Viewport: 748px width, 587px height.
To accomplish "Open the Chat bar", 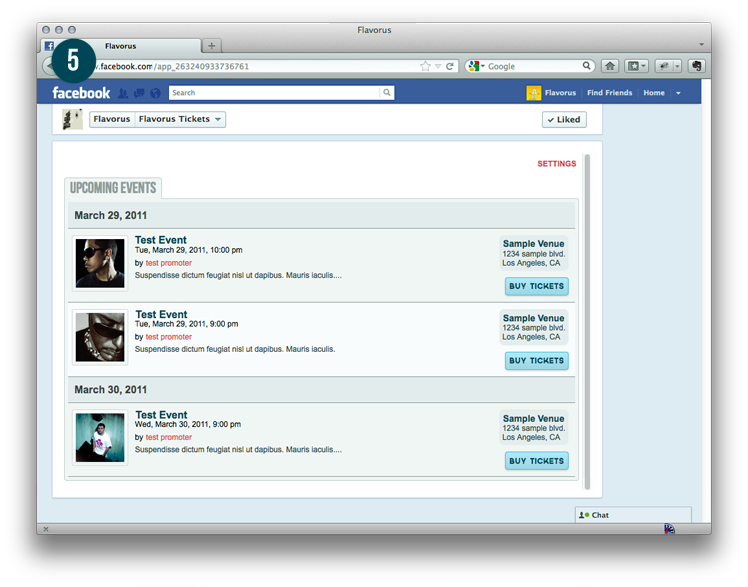I will 633,515.
